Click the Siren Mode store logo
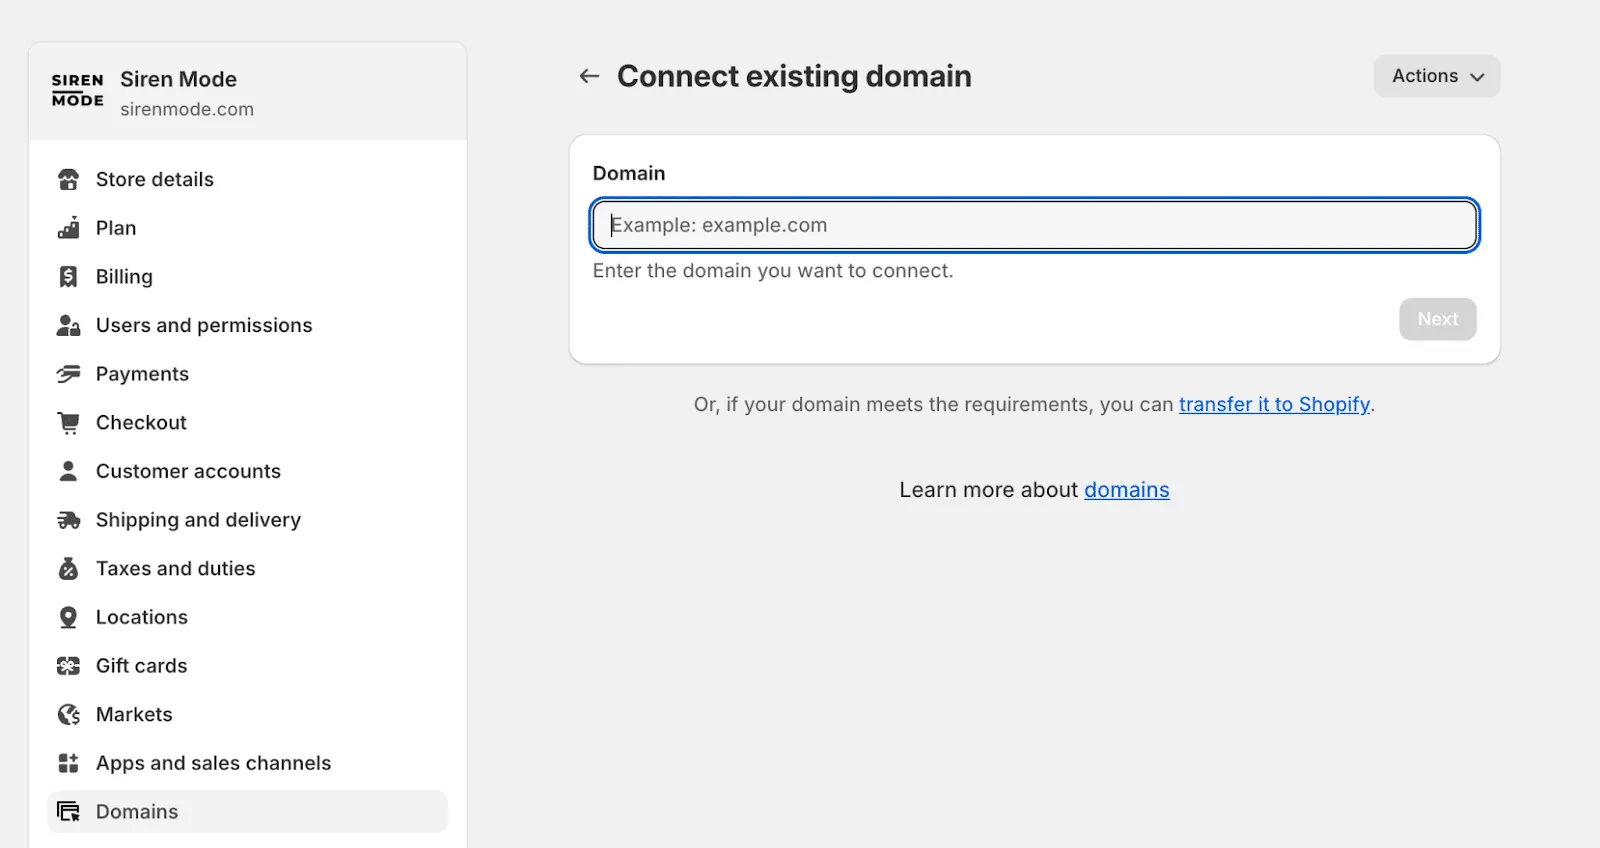This screenshot has width=1600, height=848. coord(78,90)
